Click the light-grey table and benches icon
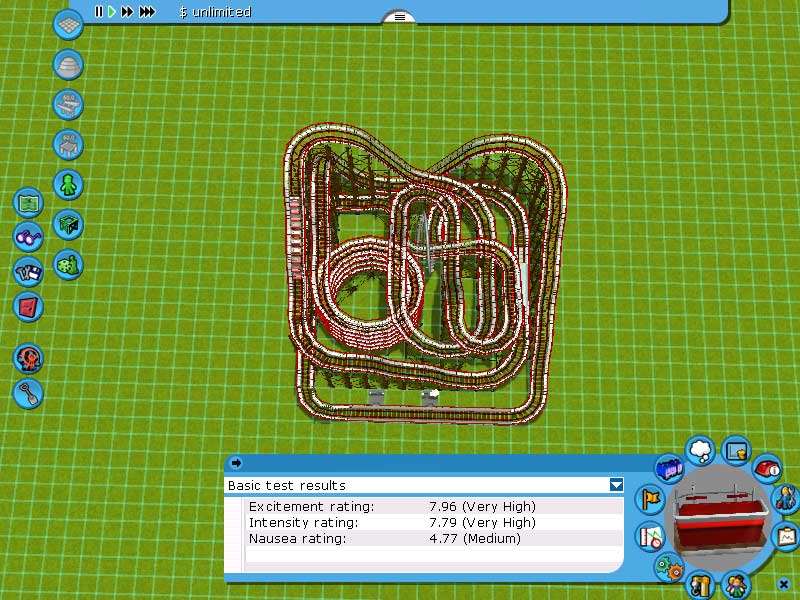800x600 pixels. tap(68, 105)
